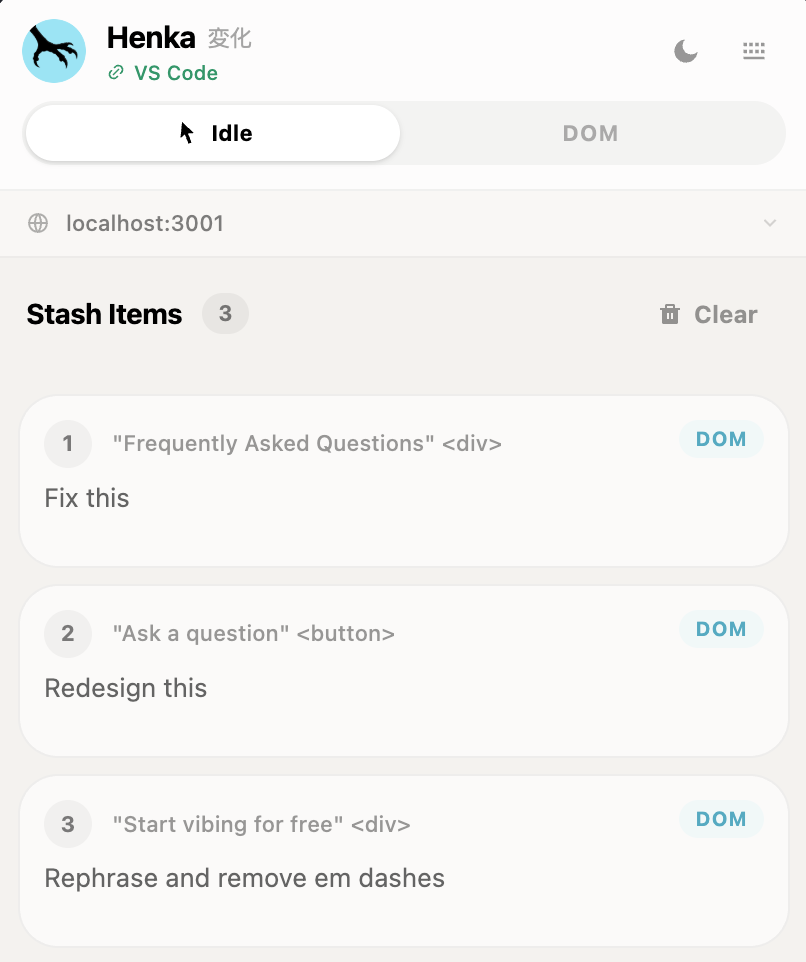
Task: Click the Henka dog logo icon
Action: (x=53, y=50)
